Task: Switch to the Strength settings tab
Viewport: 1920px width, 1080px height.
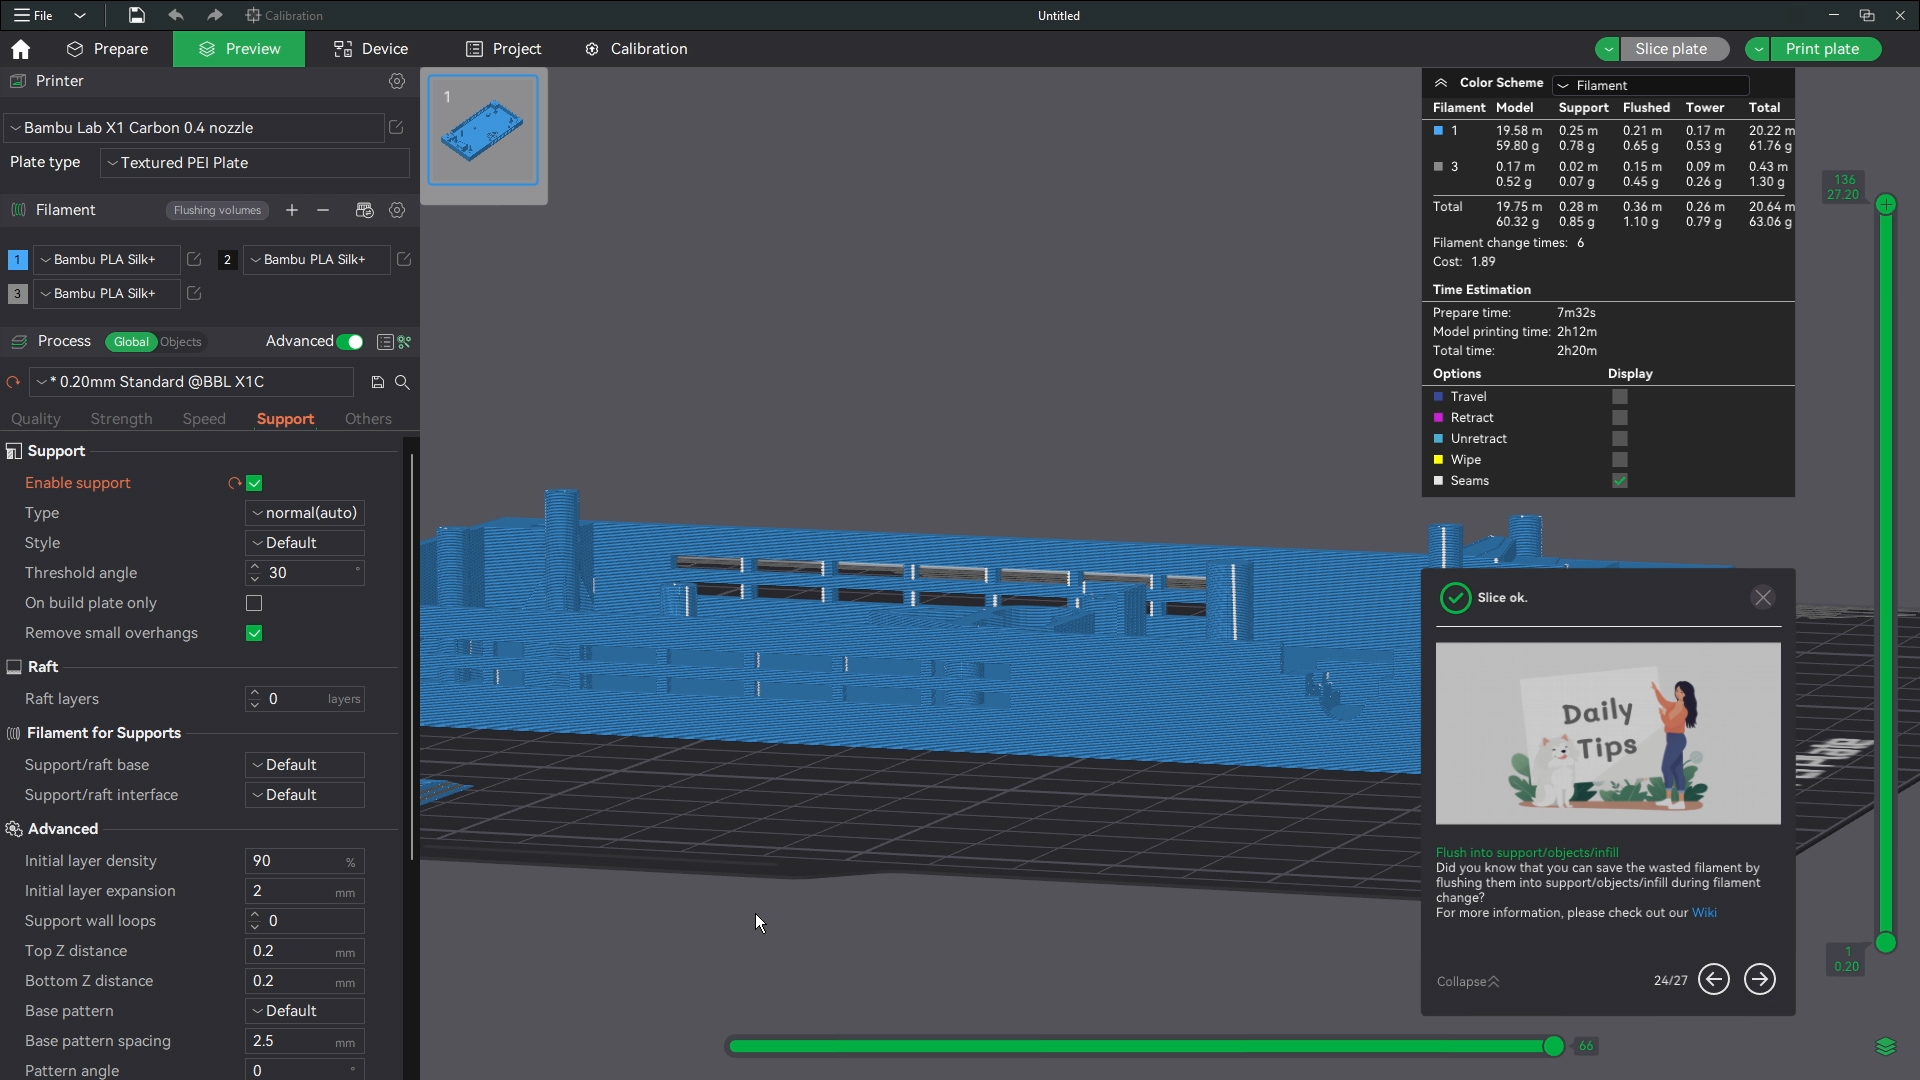Action: 121,419
